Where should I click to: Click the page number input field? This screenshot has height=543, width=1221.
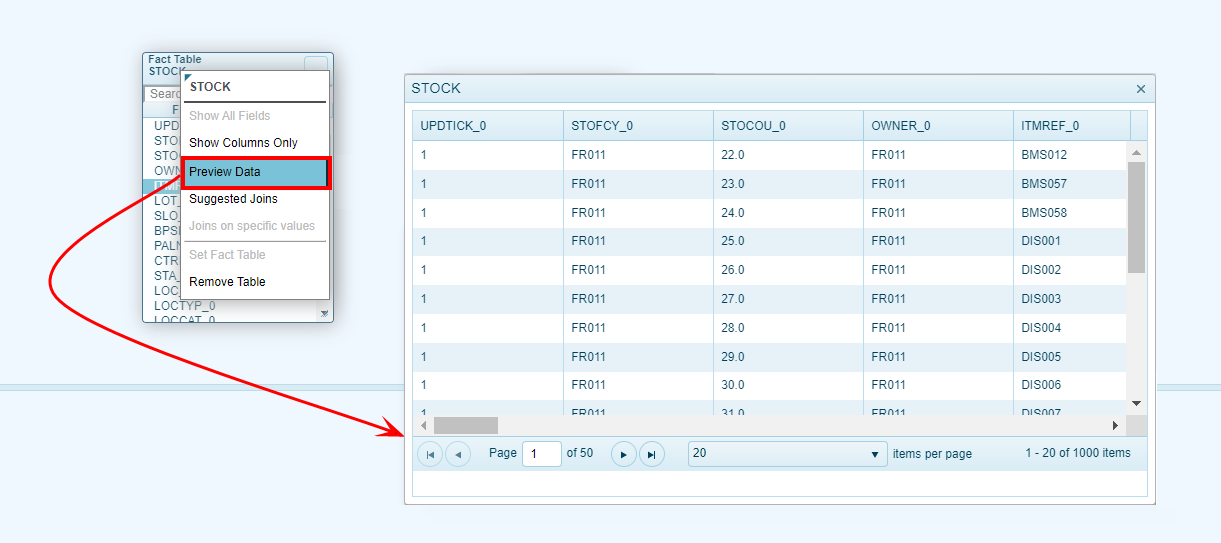[x=542, y=454]
